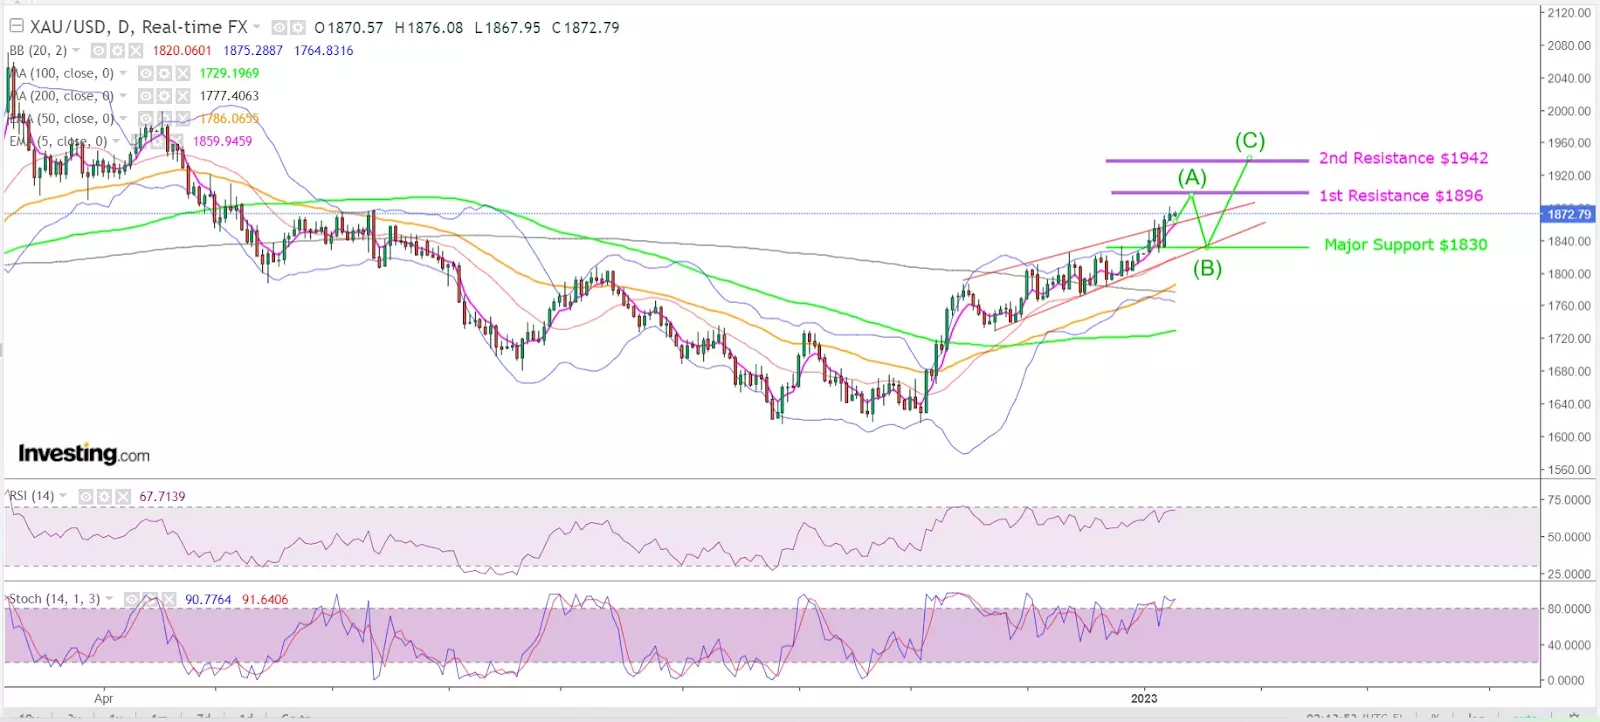Click the Major Support $1830 annotation

1405,245
